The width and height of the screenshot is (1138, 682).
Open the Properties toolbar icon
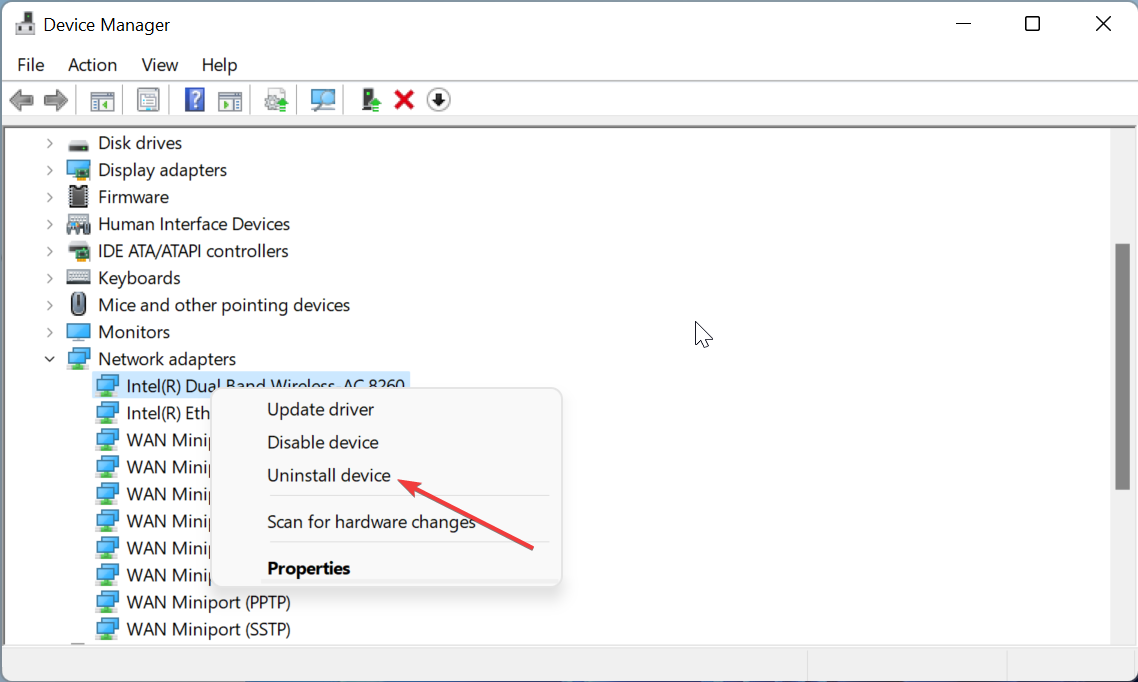tap(148, 100)
